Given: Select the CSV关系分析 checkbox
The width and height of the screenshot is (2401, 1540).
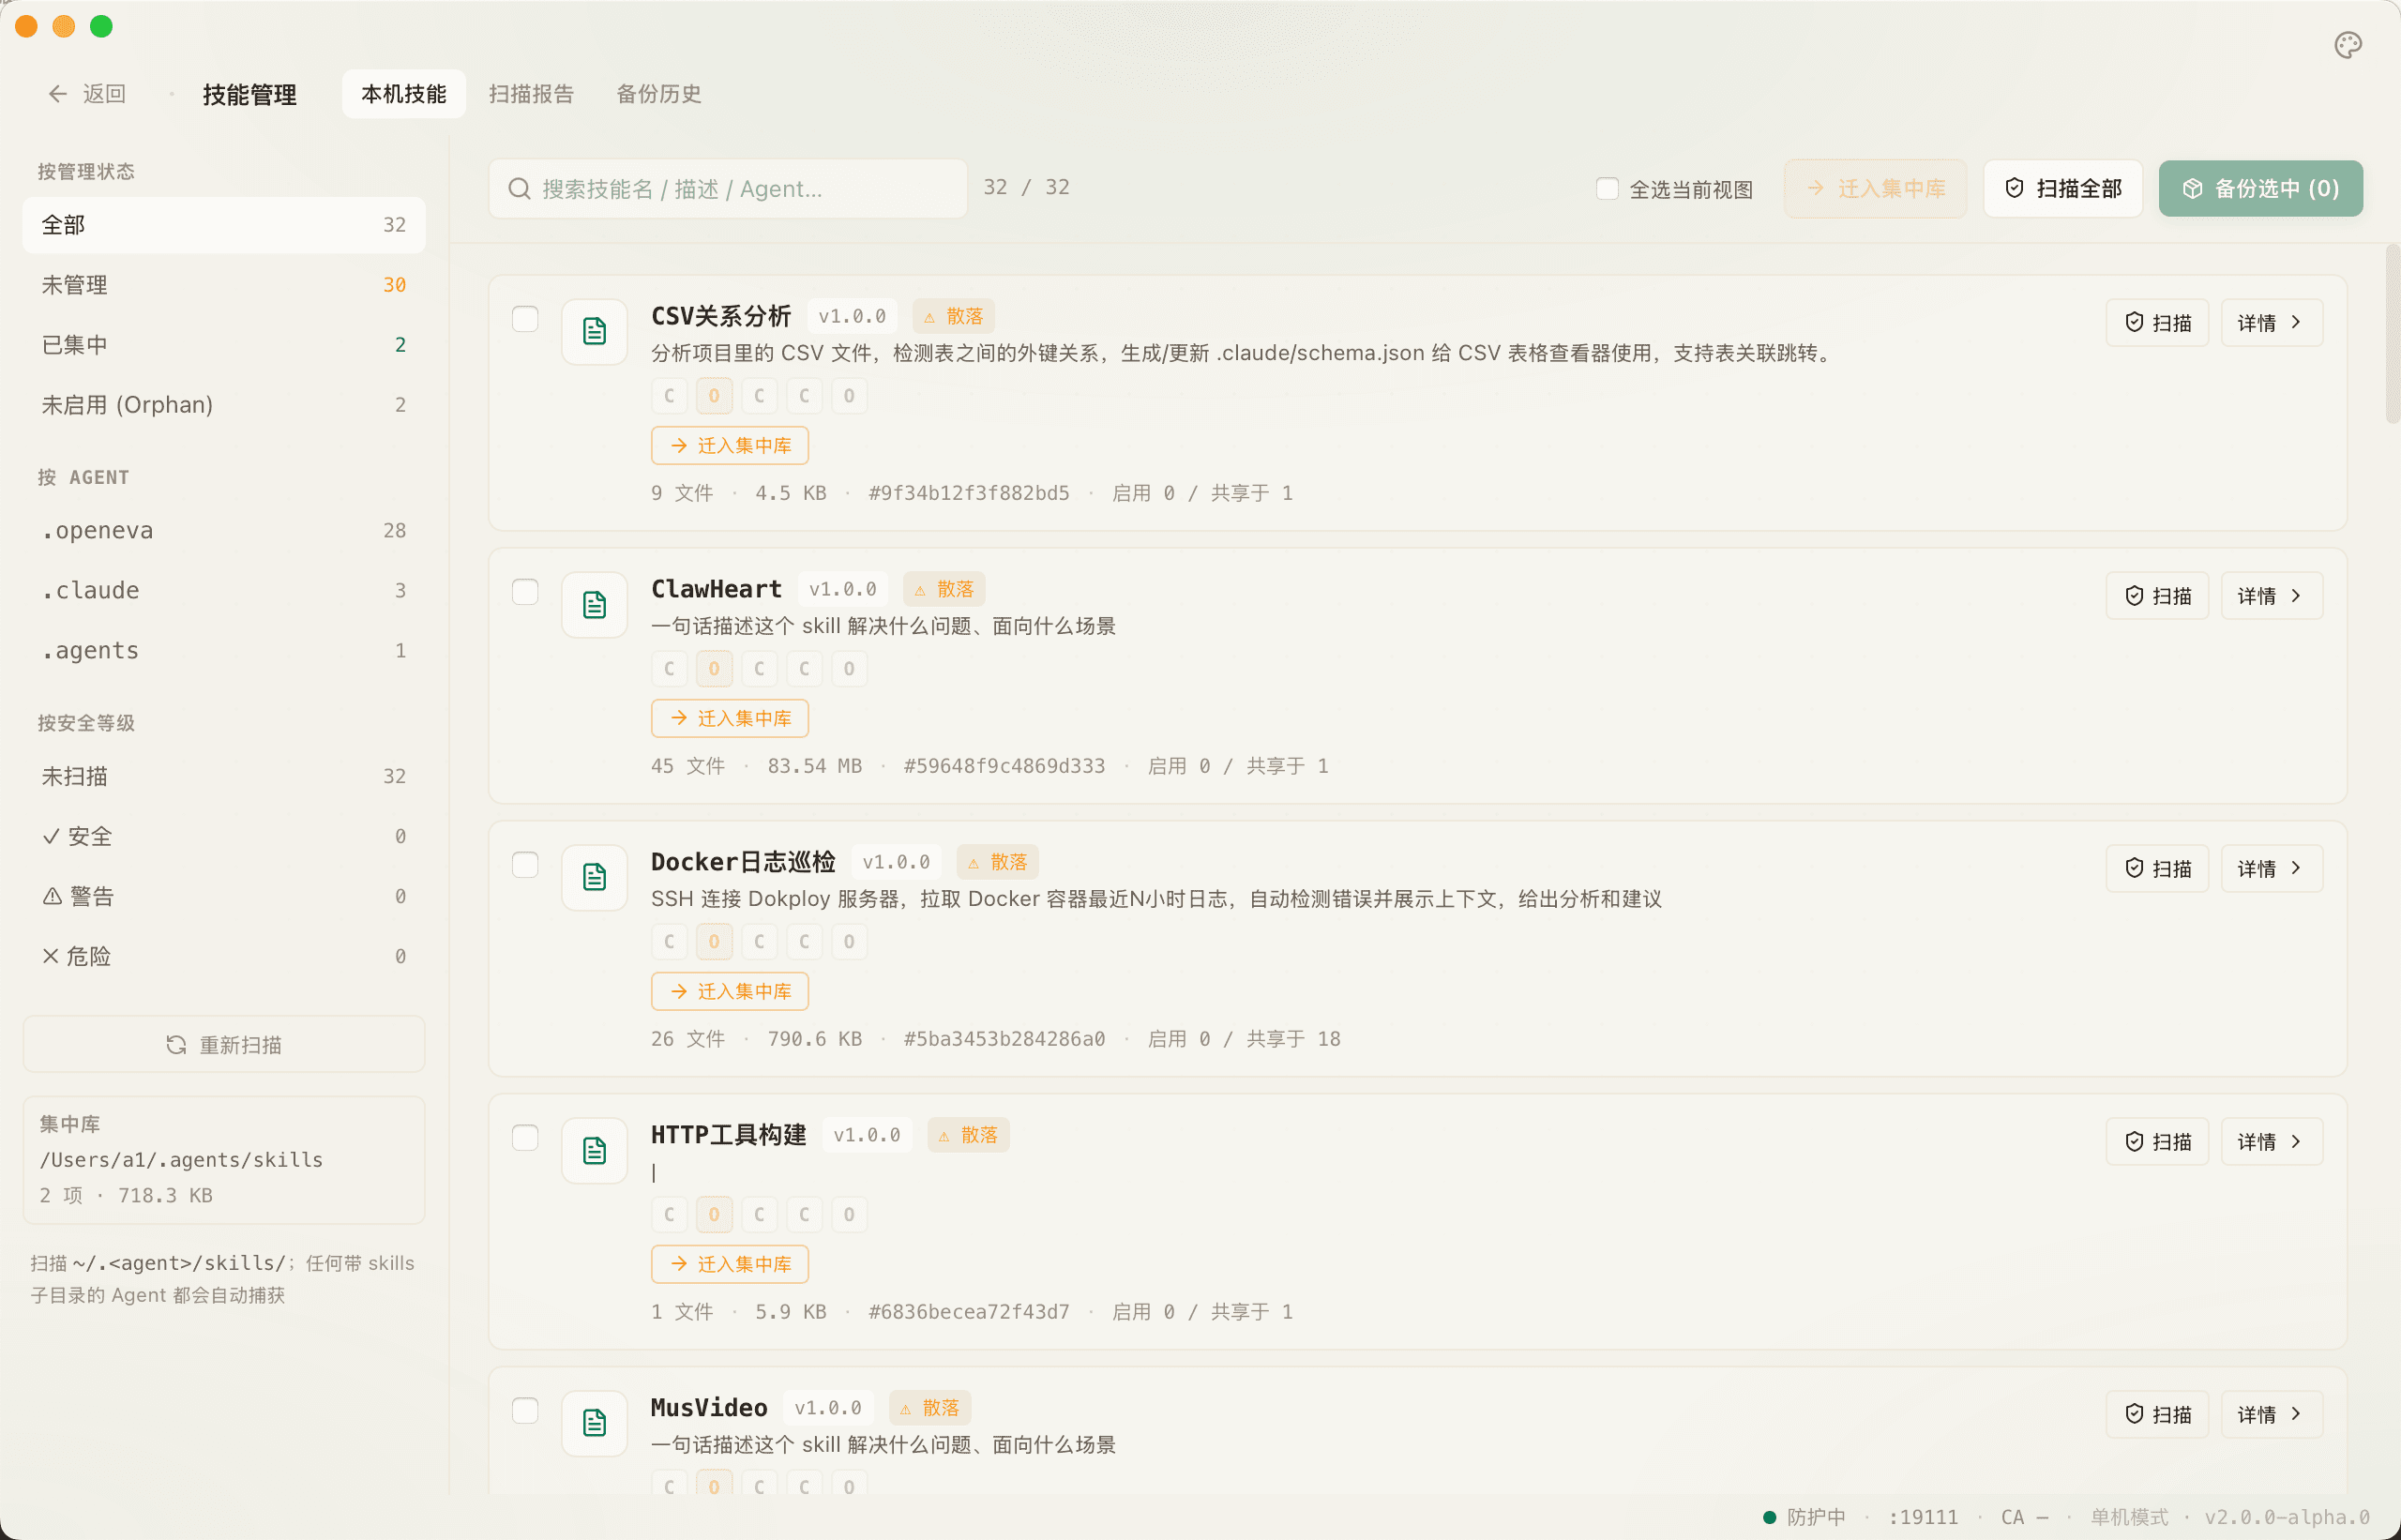Looking at the screenshot, I should coord(525,319).
